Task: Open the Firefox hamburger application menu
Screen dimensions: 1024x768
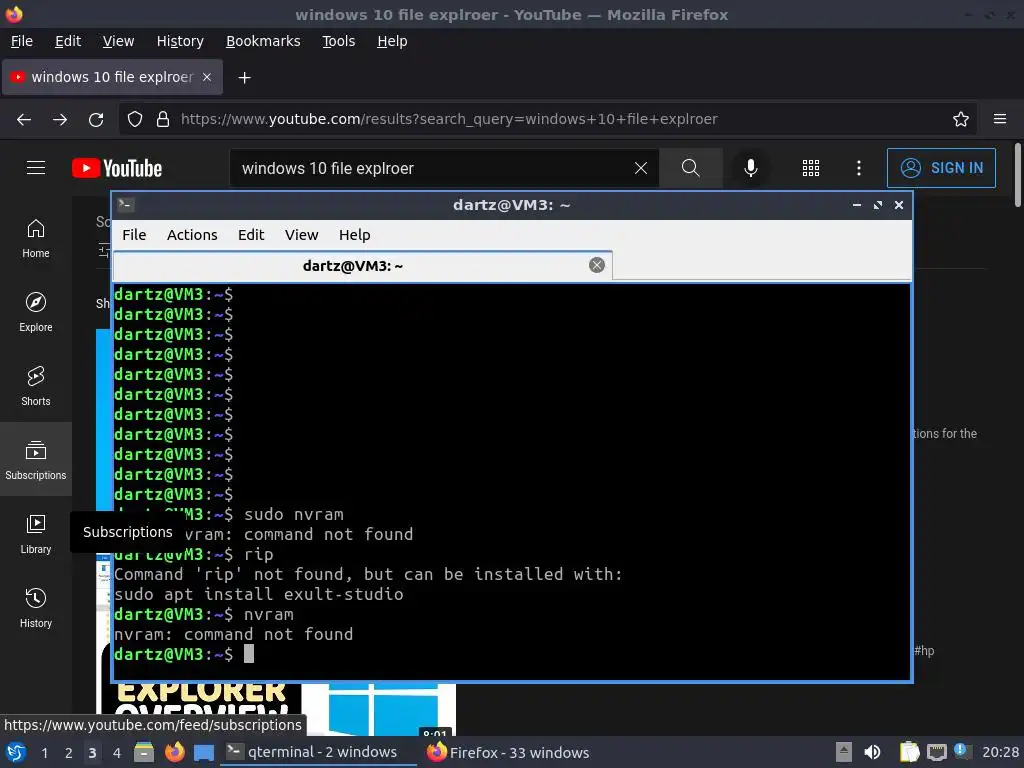Action: click(1000, 119)
